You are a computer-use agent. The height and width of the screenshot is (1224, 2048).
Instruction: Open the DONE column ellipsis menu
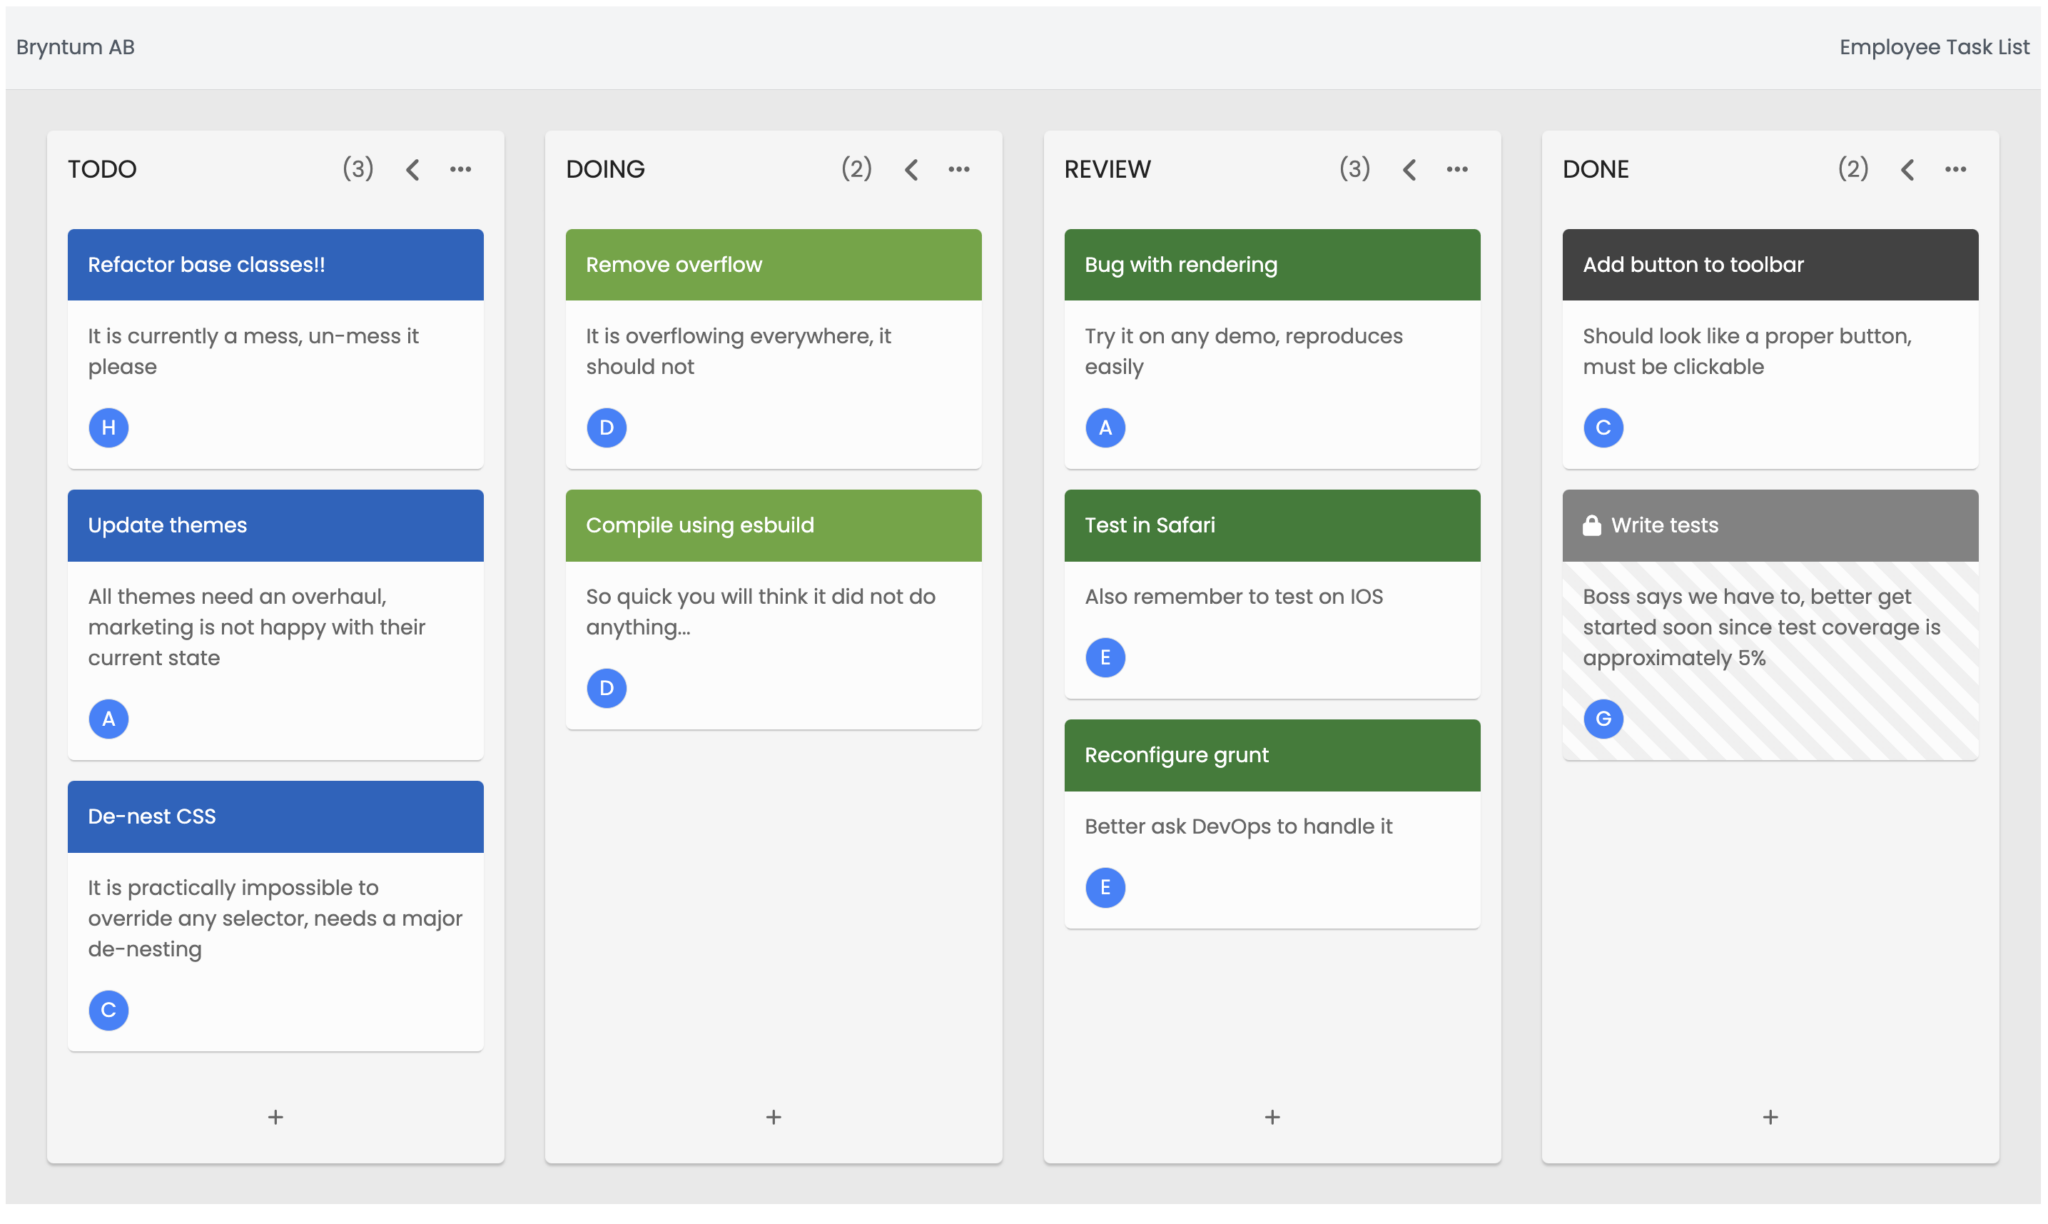tap(1956, 170)
